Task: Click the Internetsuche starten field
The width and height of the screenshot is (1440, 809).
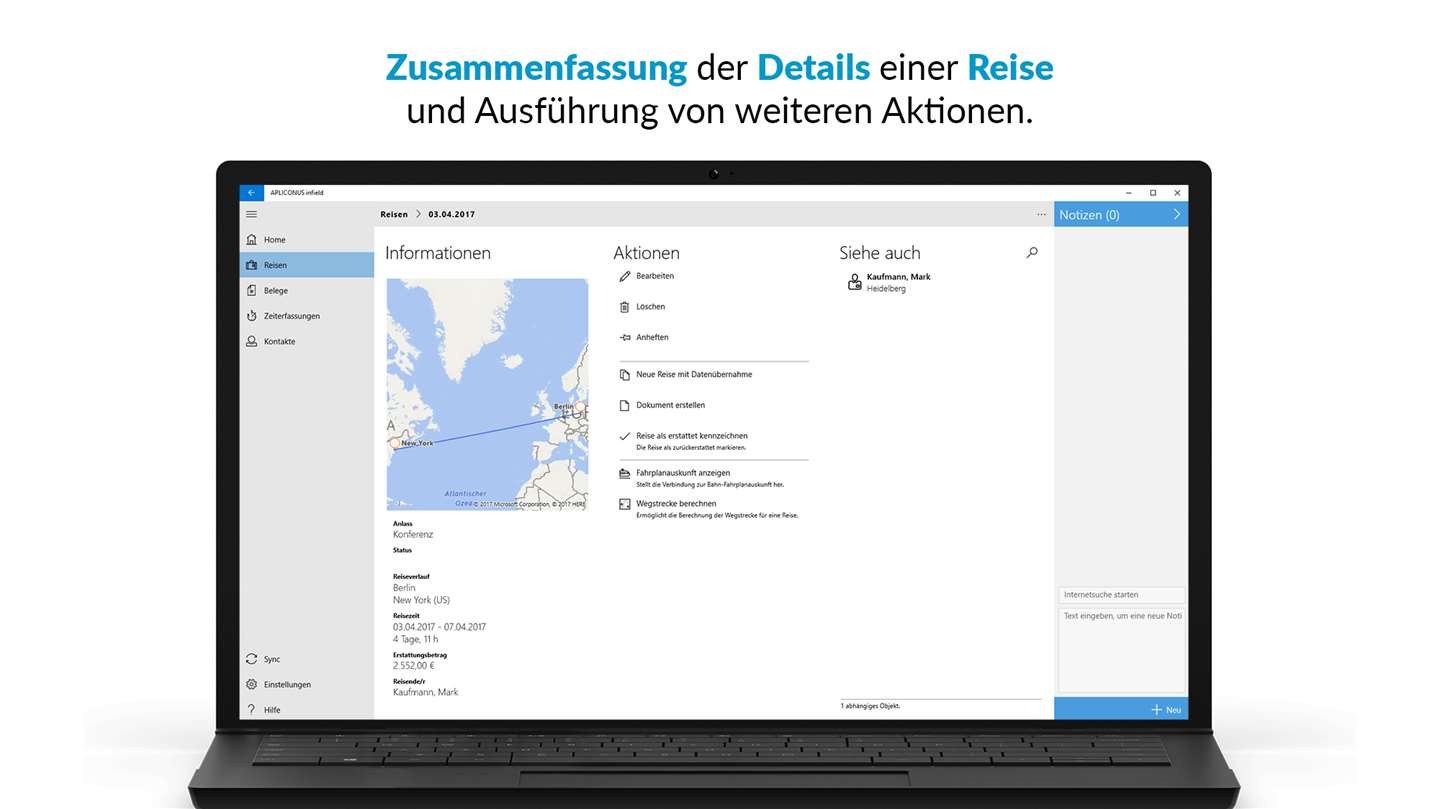Action: click(x=1121, y=595)
